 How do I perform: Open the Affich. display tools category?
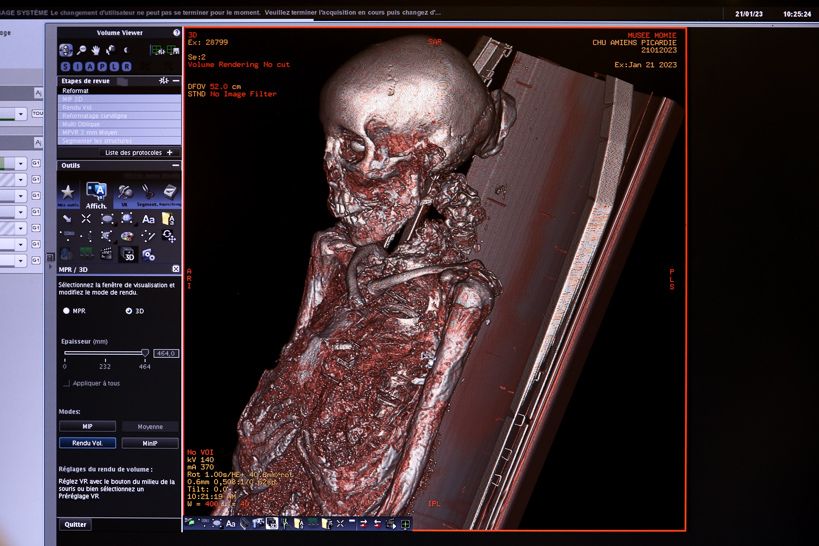(96, 193)
